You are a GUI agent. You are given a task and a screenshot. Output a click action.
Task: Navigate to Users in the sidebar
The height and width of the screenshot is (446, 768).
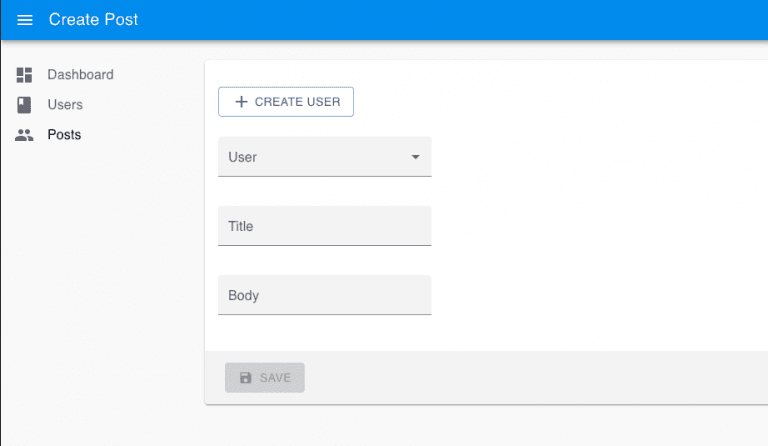(x=65, y=105)
